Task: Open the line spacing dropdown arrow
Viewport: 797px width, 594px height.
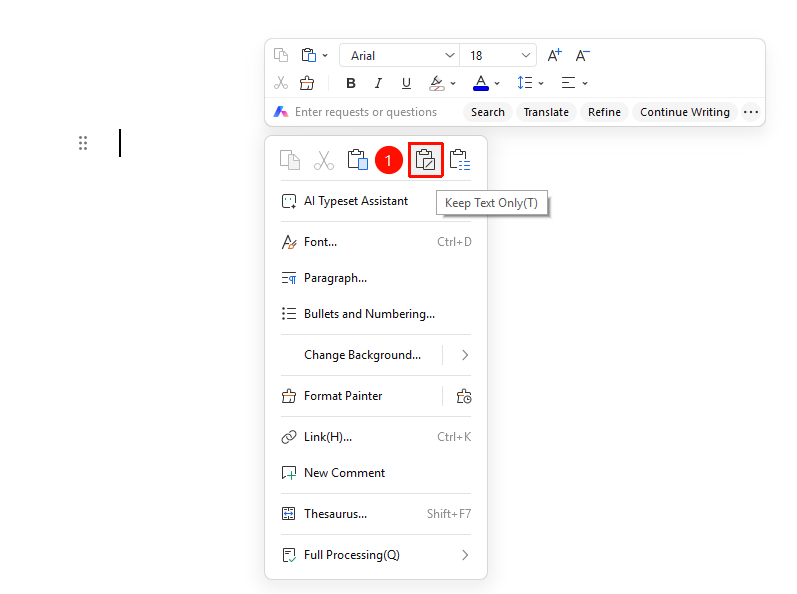Action: point(541,83)
